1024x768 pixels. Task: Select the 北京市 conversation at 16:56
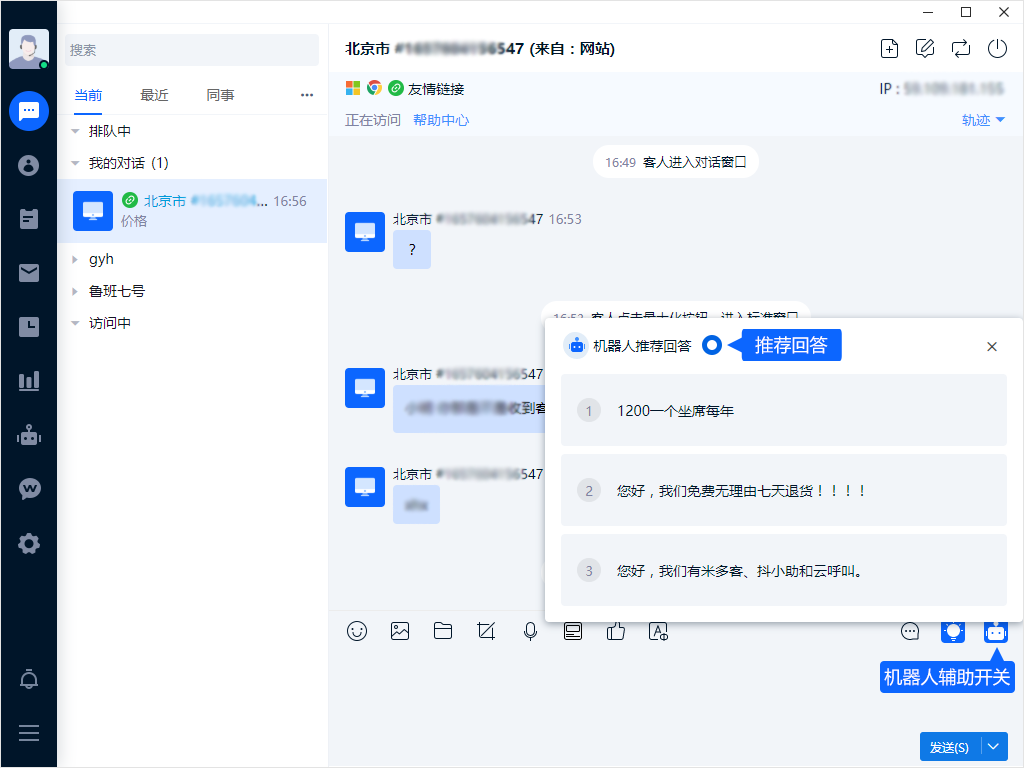[x=192, y=211]
